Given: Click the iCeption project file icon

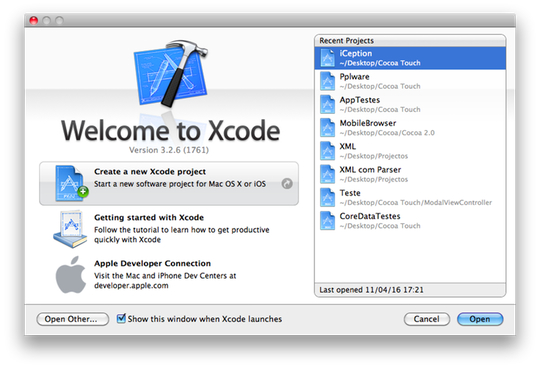Looking at the screenshot, I should pos(327,58).
